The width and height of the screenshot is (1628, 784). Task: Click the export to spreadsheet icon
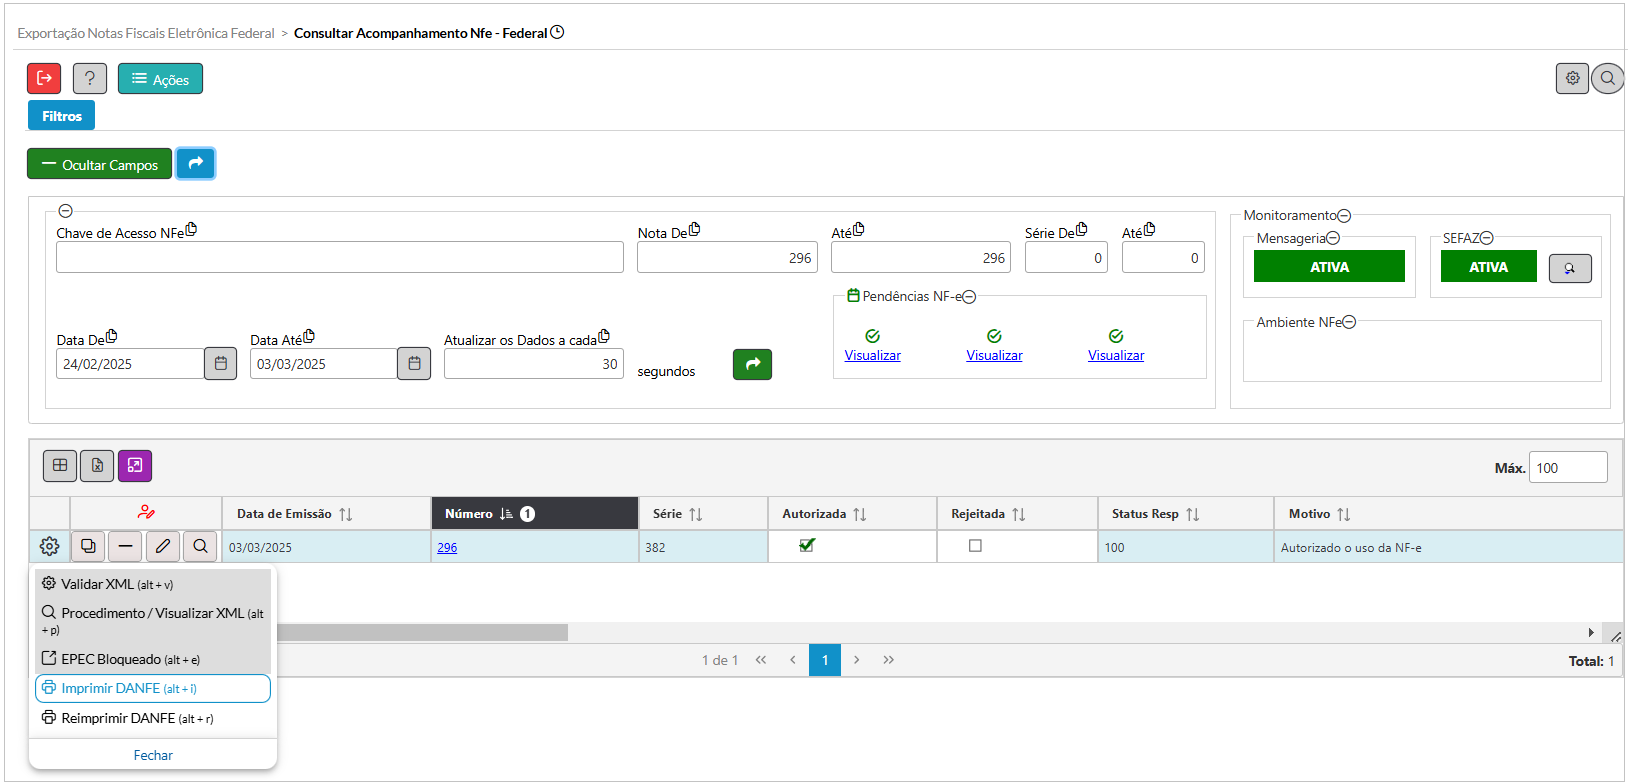pos(97,465)
